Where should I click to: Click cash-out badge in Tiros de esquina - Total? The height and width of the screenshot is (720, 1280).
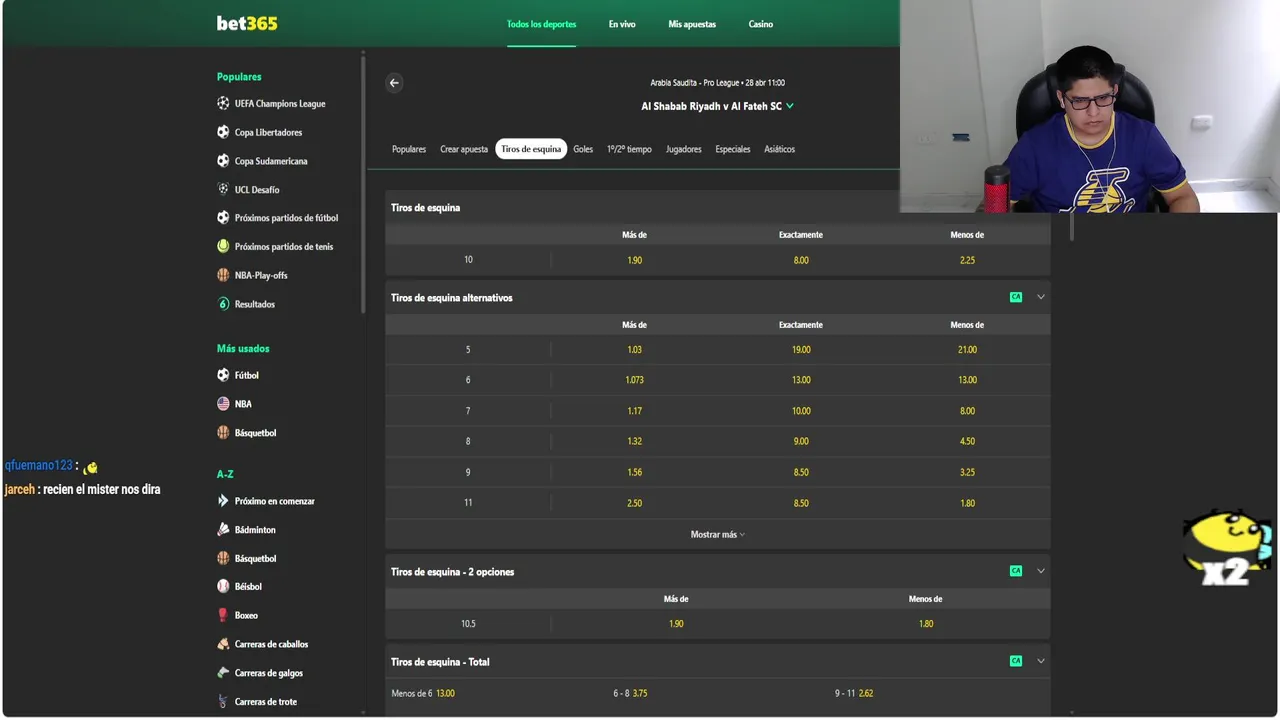tap(1016, 661)
